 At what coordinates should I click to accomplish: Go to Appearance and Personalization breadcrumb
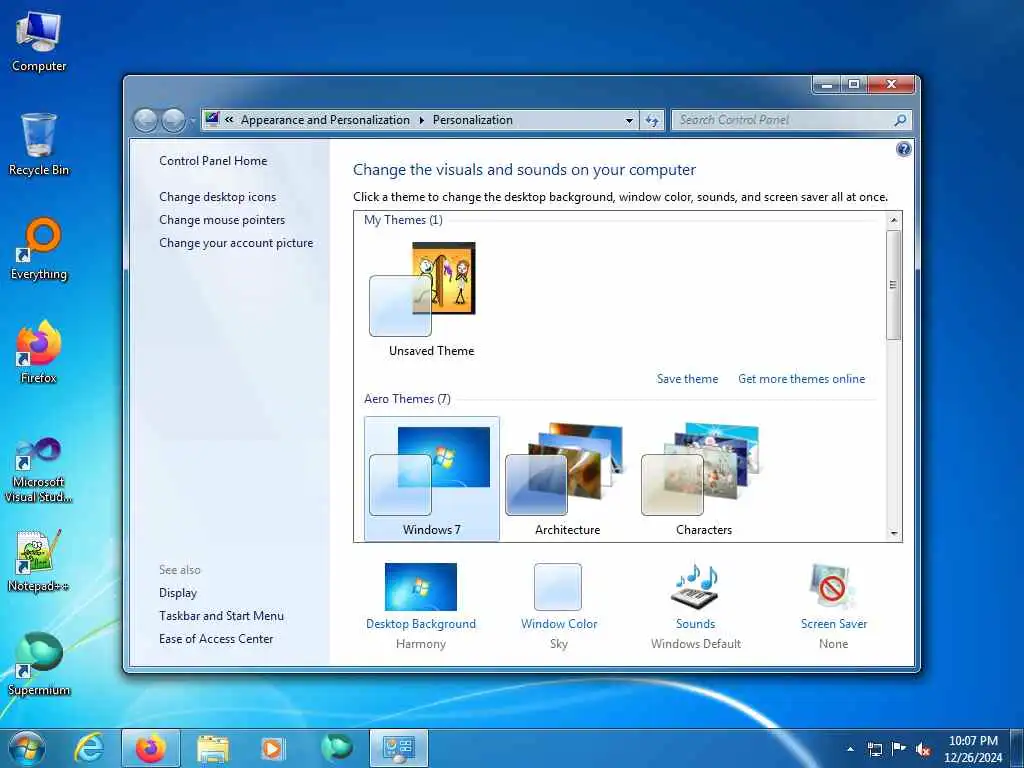click(x=325, y=120)
